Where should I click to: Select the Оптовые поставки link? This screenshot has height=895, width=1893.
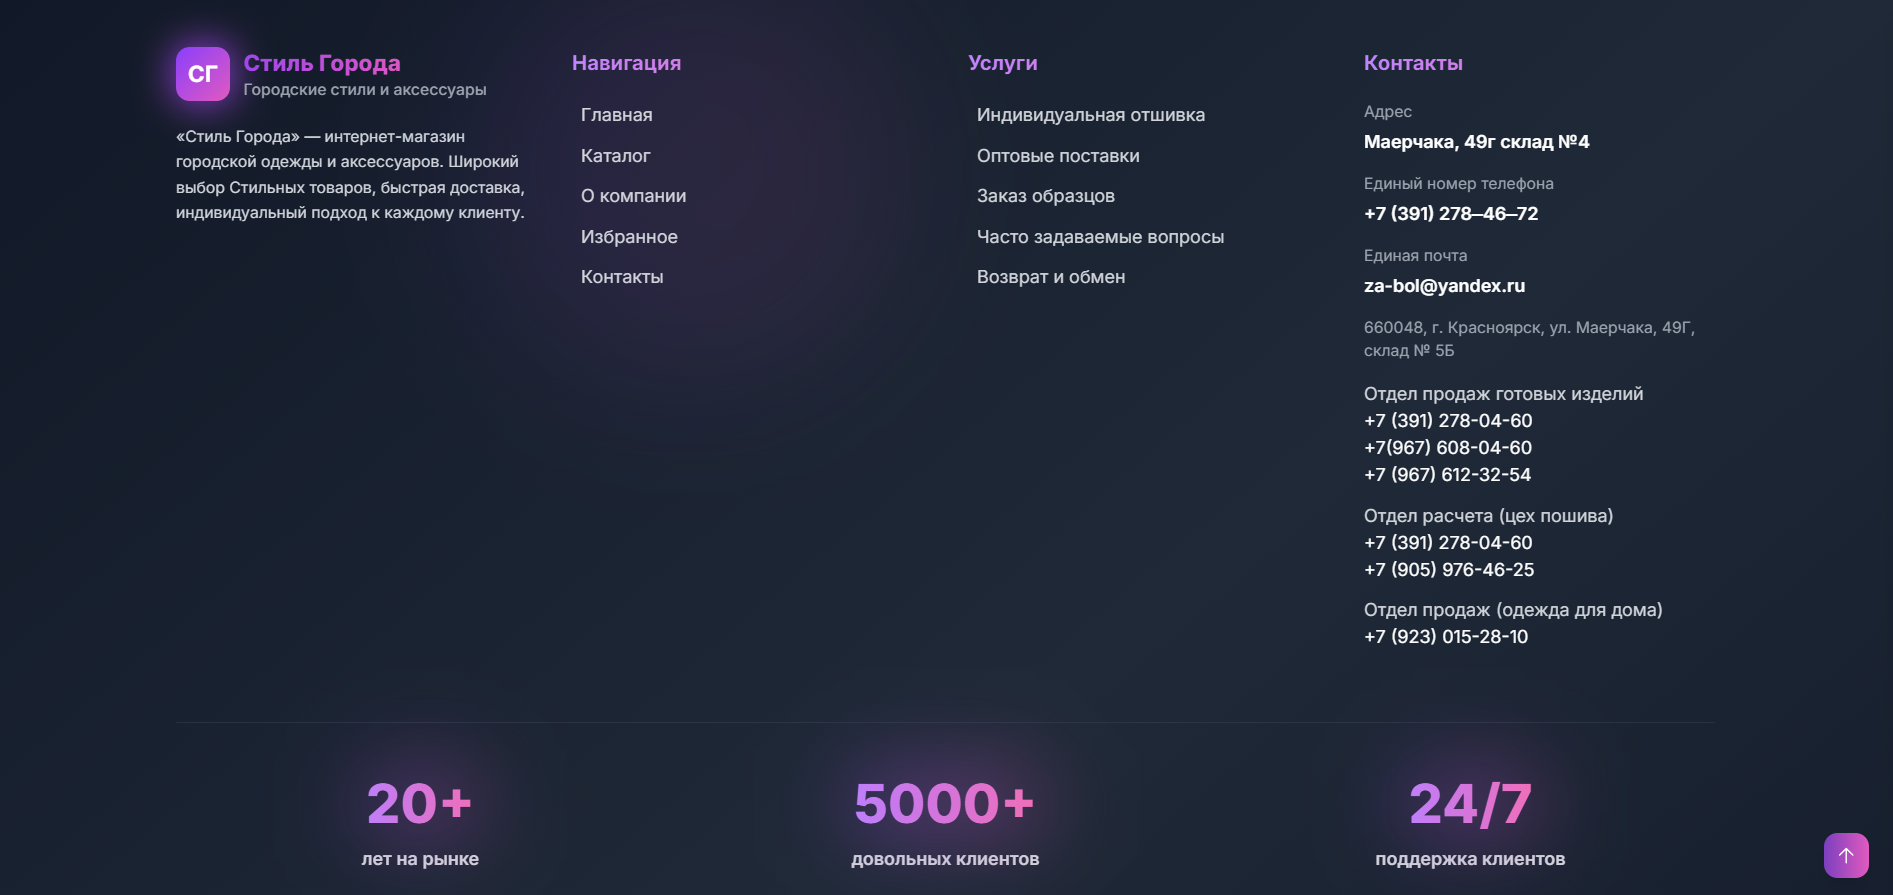[x=1057, y=156]
